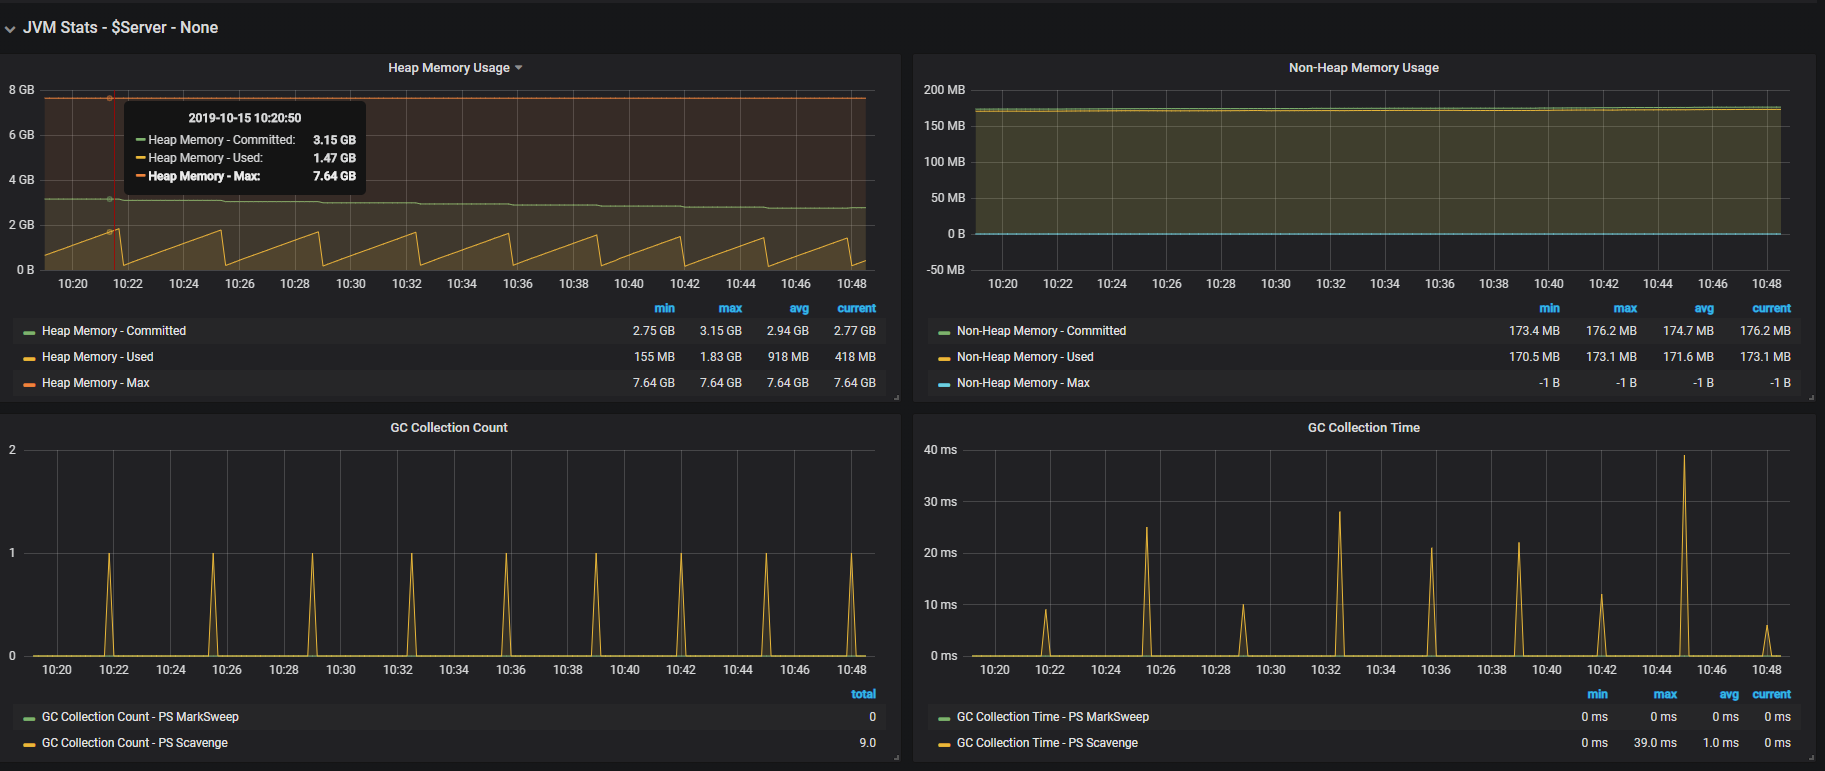Click Heap Memory - Used current value 418 MB
The height and width of the screenshot is (771, 1825).
point(855,357)
